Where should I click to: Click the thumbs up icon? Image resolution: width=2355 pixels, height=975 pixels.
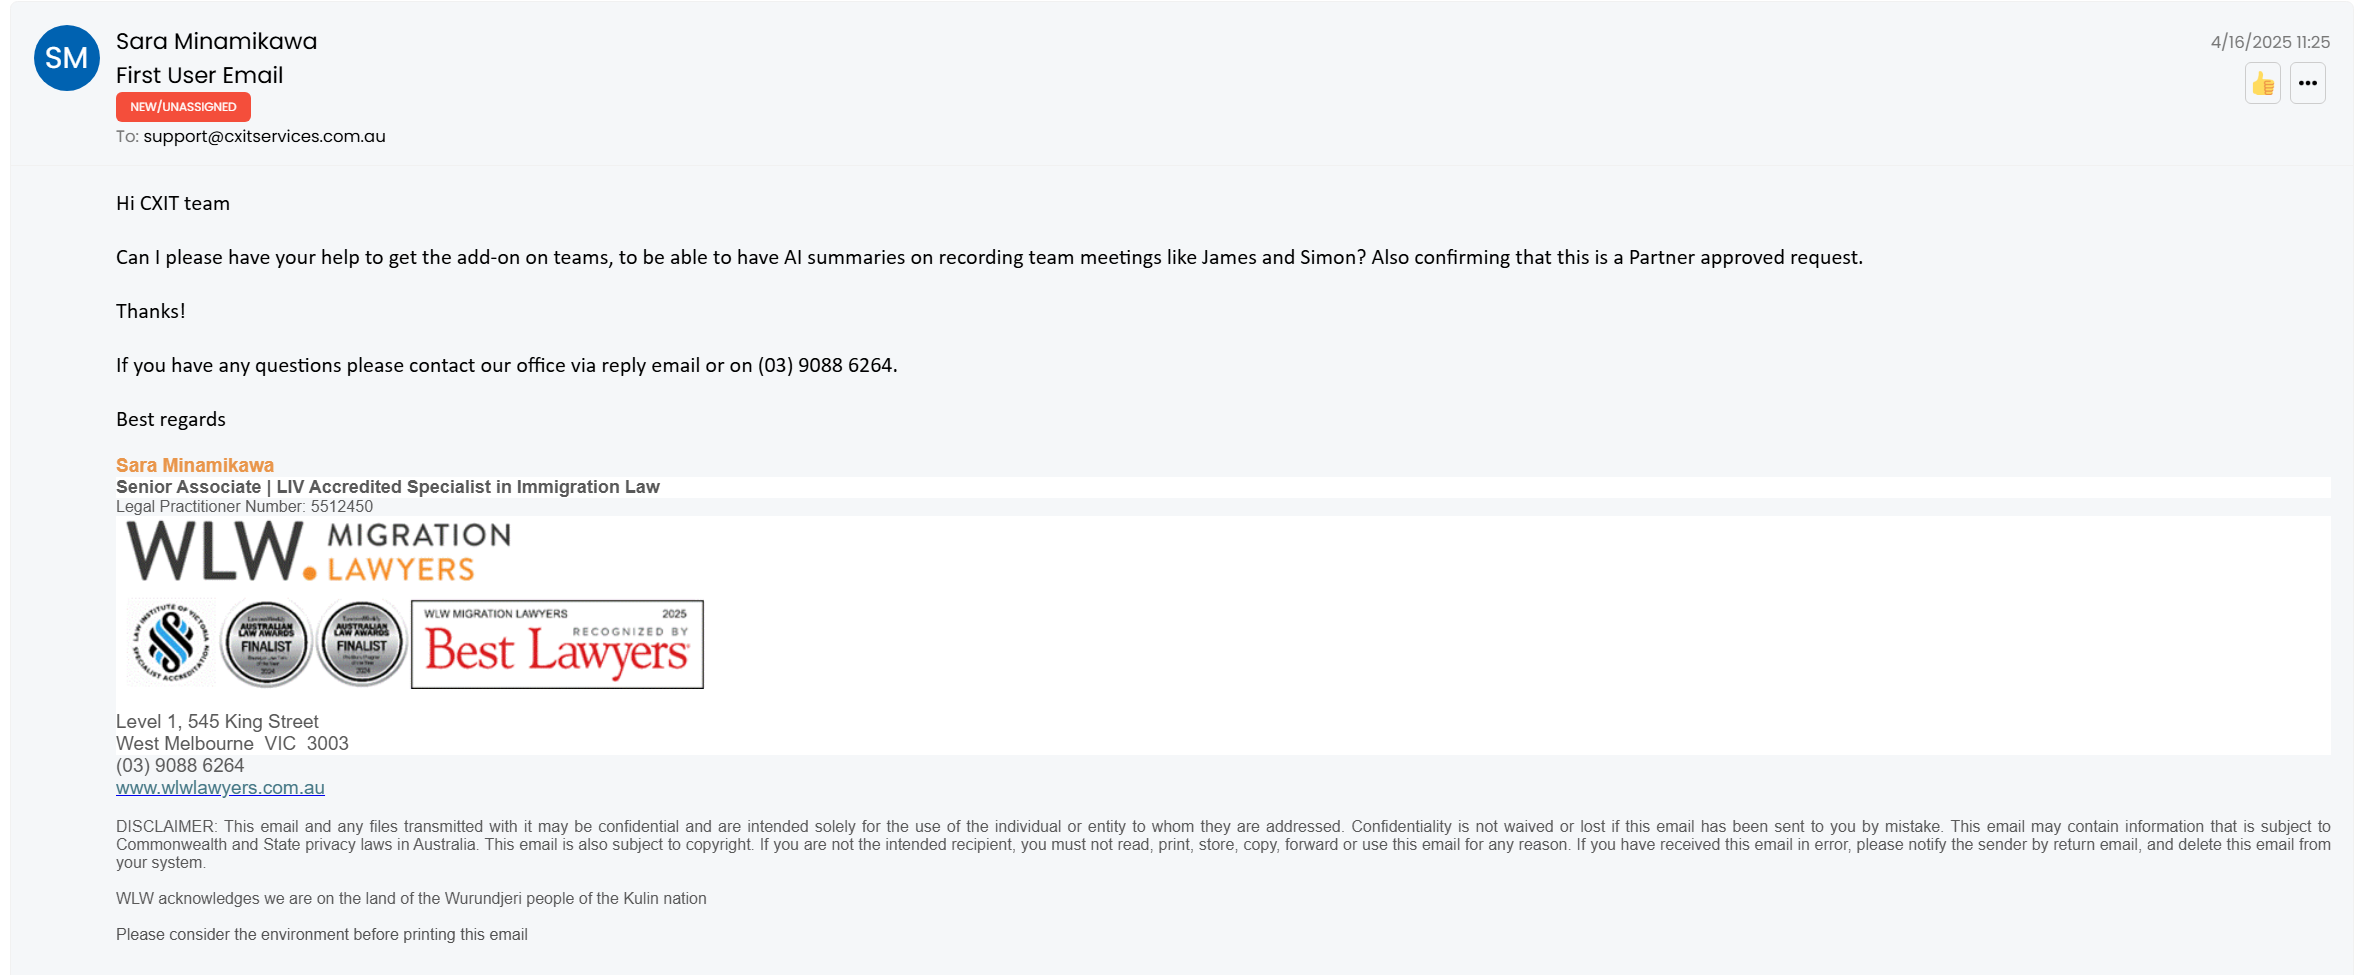point(2262,83)
